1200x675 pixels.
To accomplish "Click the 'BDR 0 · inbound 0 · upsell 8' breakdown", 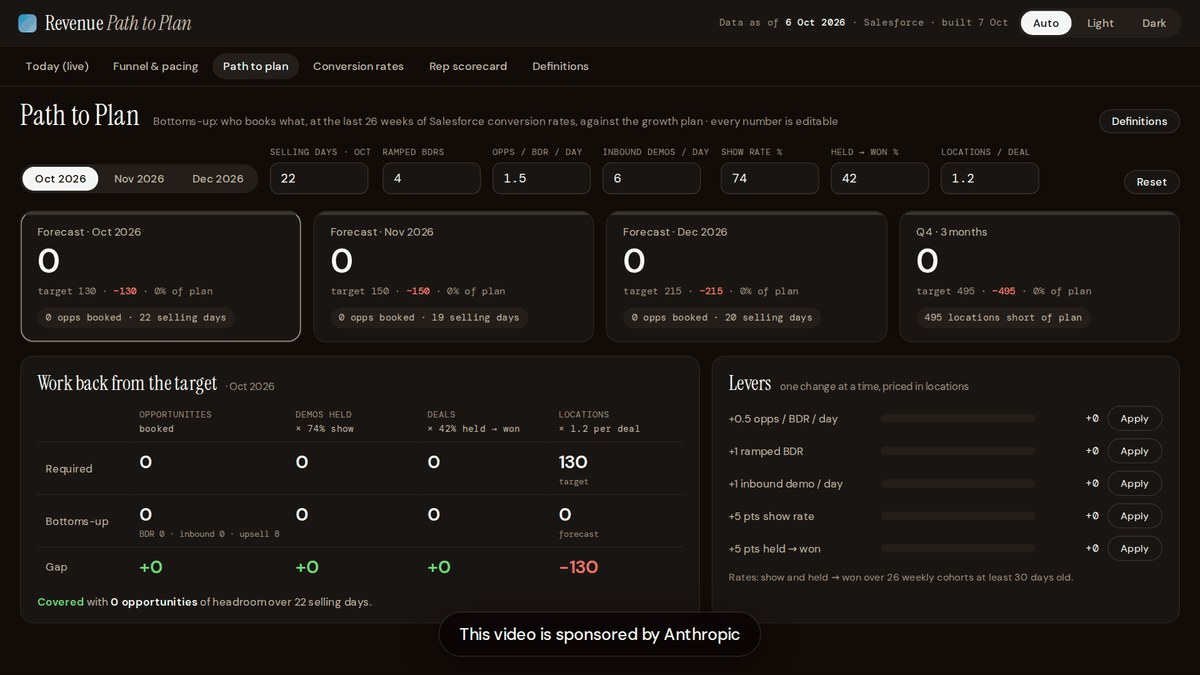I will click(209, 534).
